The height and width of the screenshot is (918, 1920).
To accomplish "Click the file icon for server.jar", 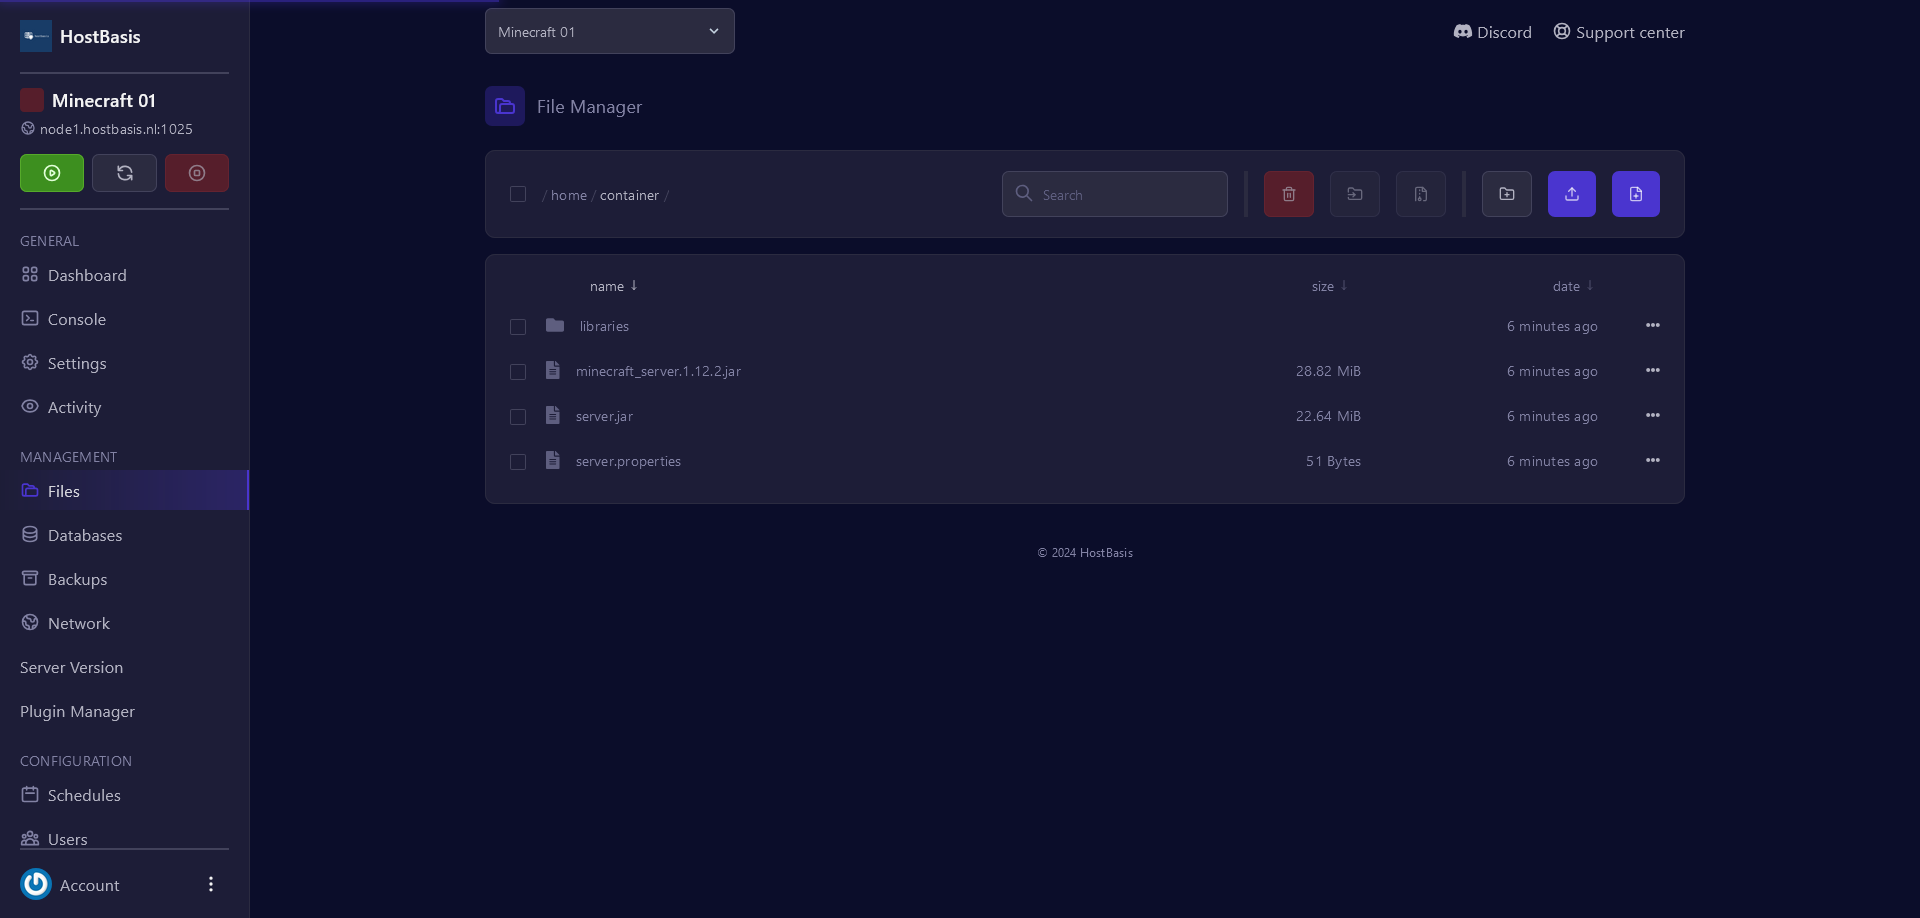I will (552, 415).
